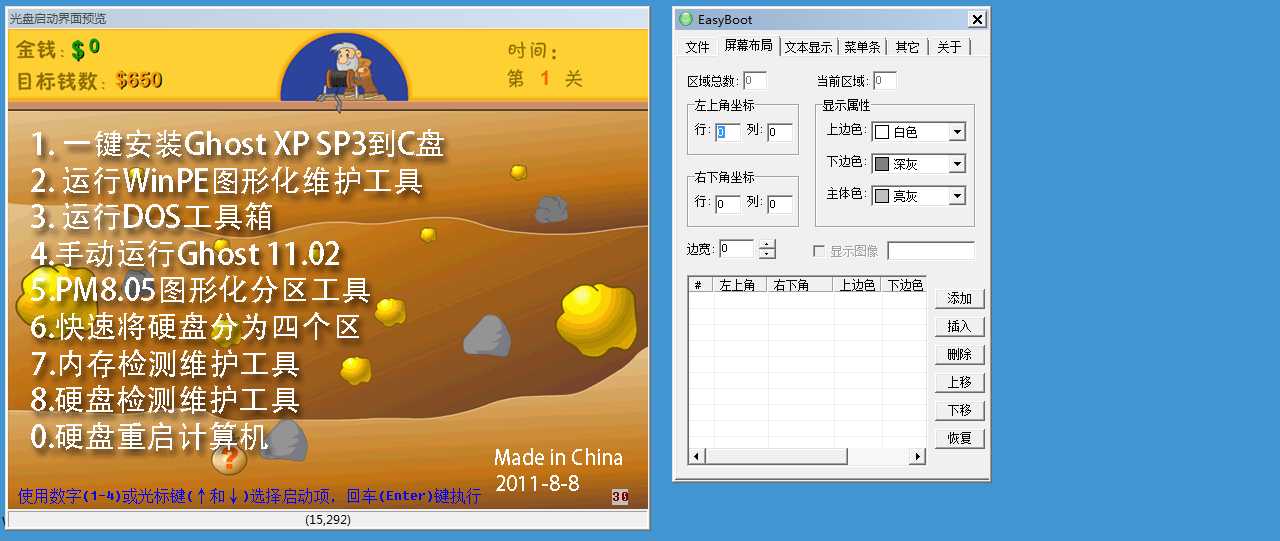Viewport: 1280px width, 541px height.
Task: Click the 恢复 button
Action: point(960,438)
